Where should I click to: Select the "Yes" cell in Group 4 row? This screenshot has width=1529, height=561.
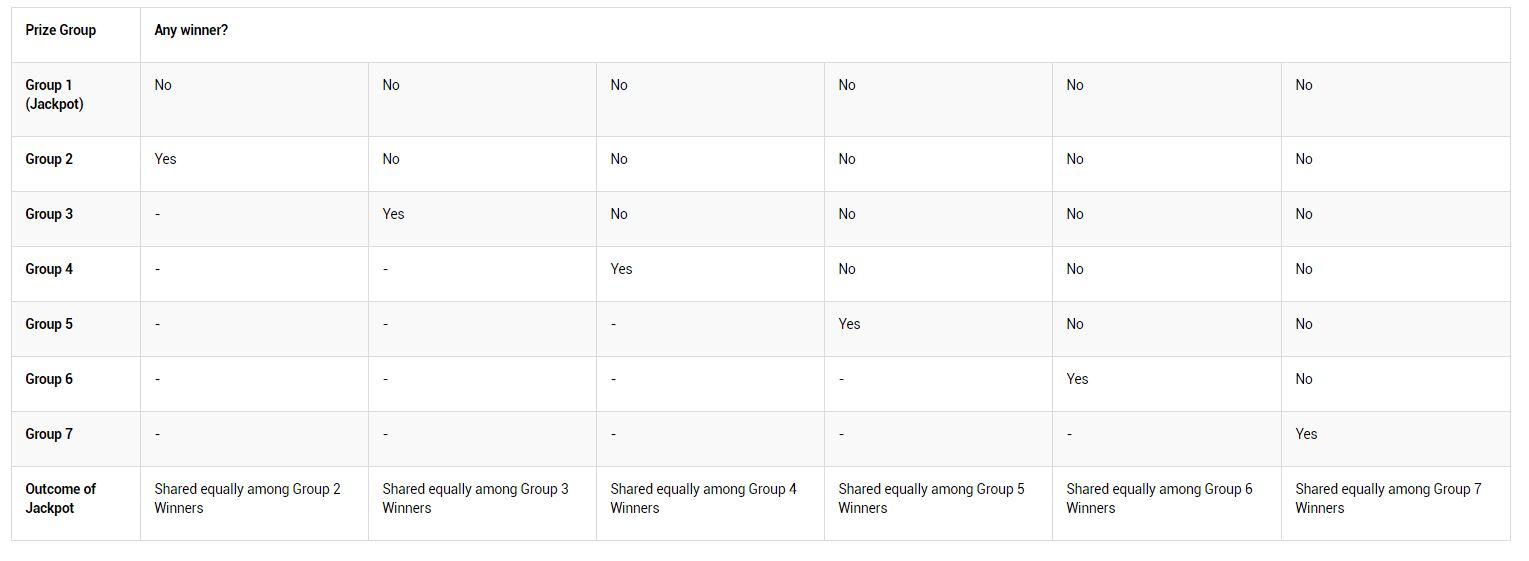click(621, 269)
